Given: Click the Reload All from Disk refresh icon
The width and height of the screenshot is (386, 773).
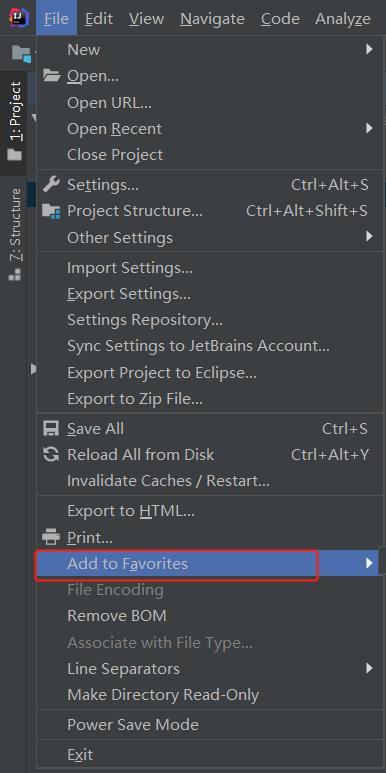Looking at the screenshot, I should click(x=51, y=455).
